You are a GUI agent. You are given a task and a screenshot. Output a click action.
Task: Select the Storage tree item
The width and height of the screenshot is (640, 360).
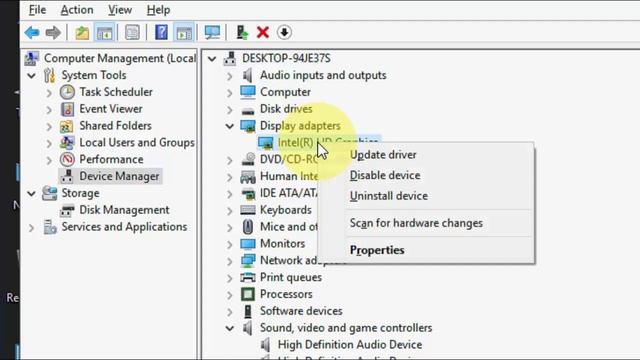tap(80, 193)
